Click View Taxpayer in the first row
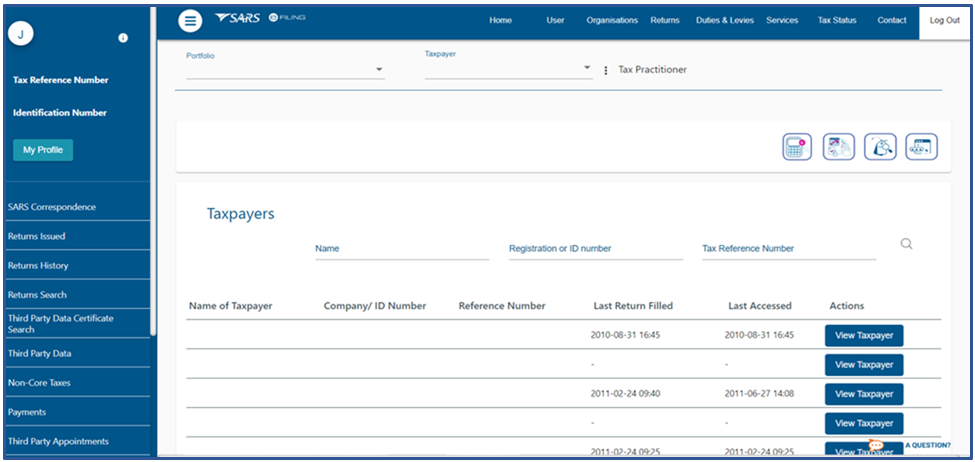 (x=863, y=336)
